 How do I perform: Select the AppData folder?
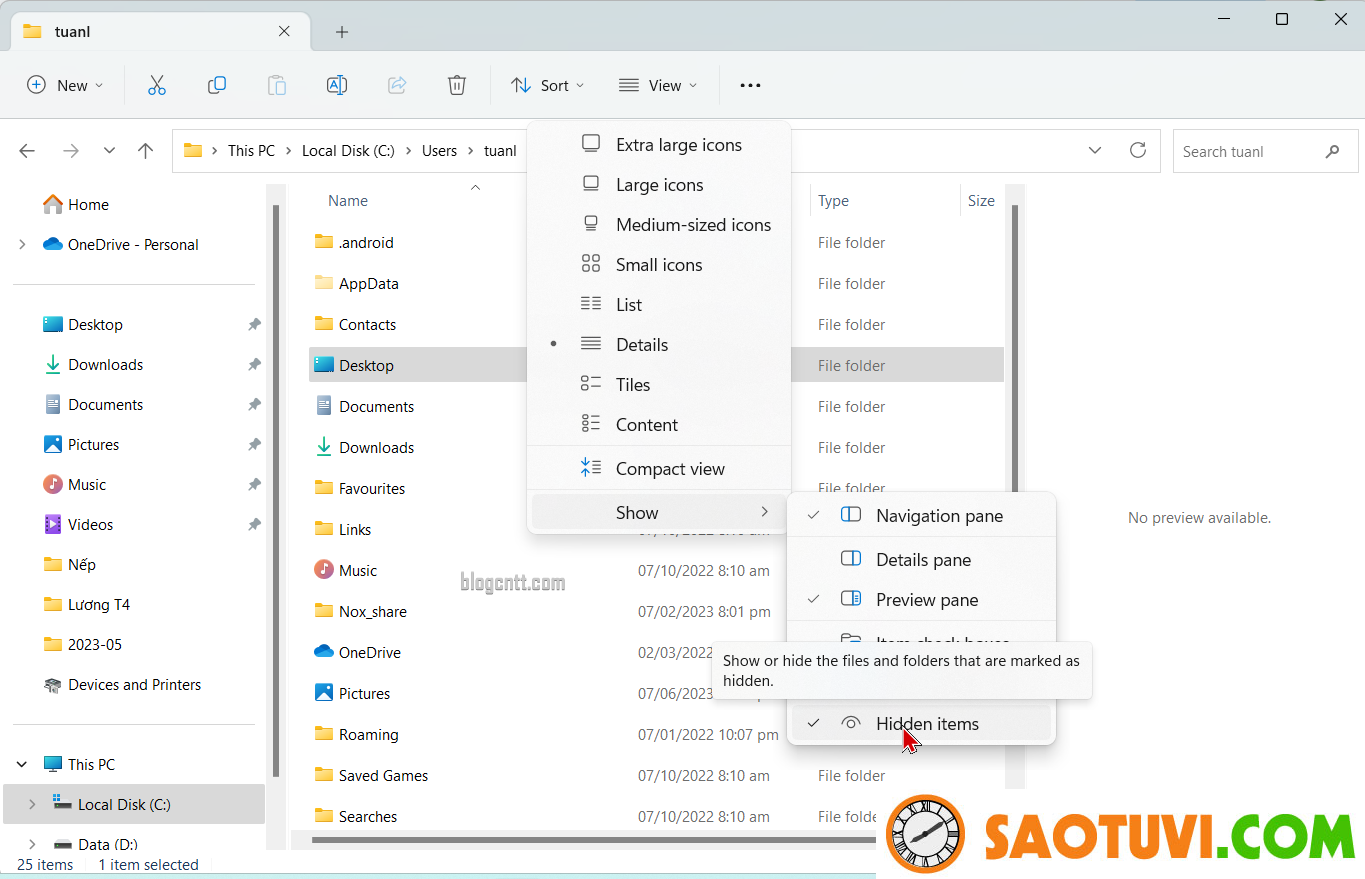coord(356,283)
